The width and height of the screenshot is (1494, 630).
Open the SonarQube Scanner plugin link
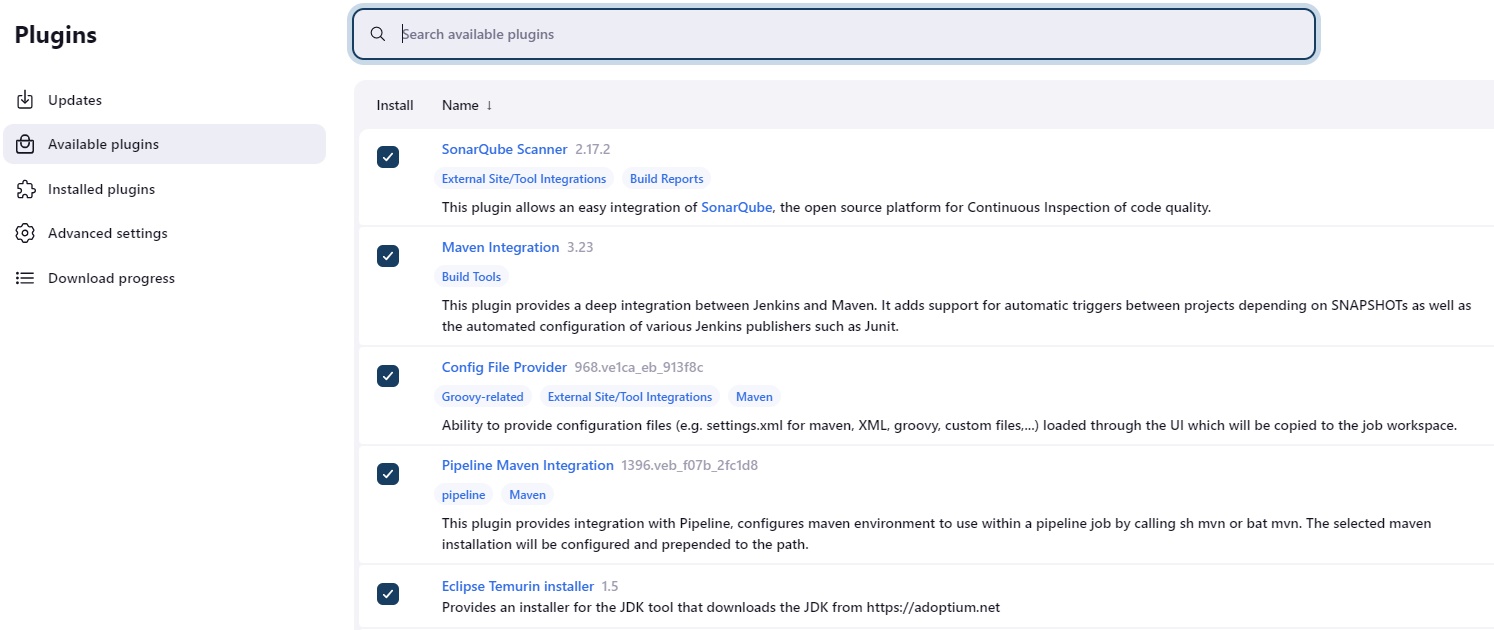tap(504, 149)
